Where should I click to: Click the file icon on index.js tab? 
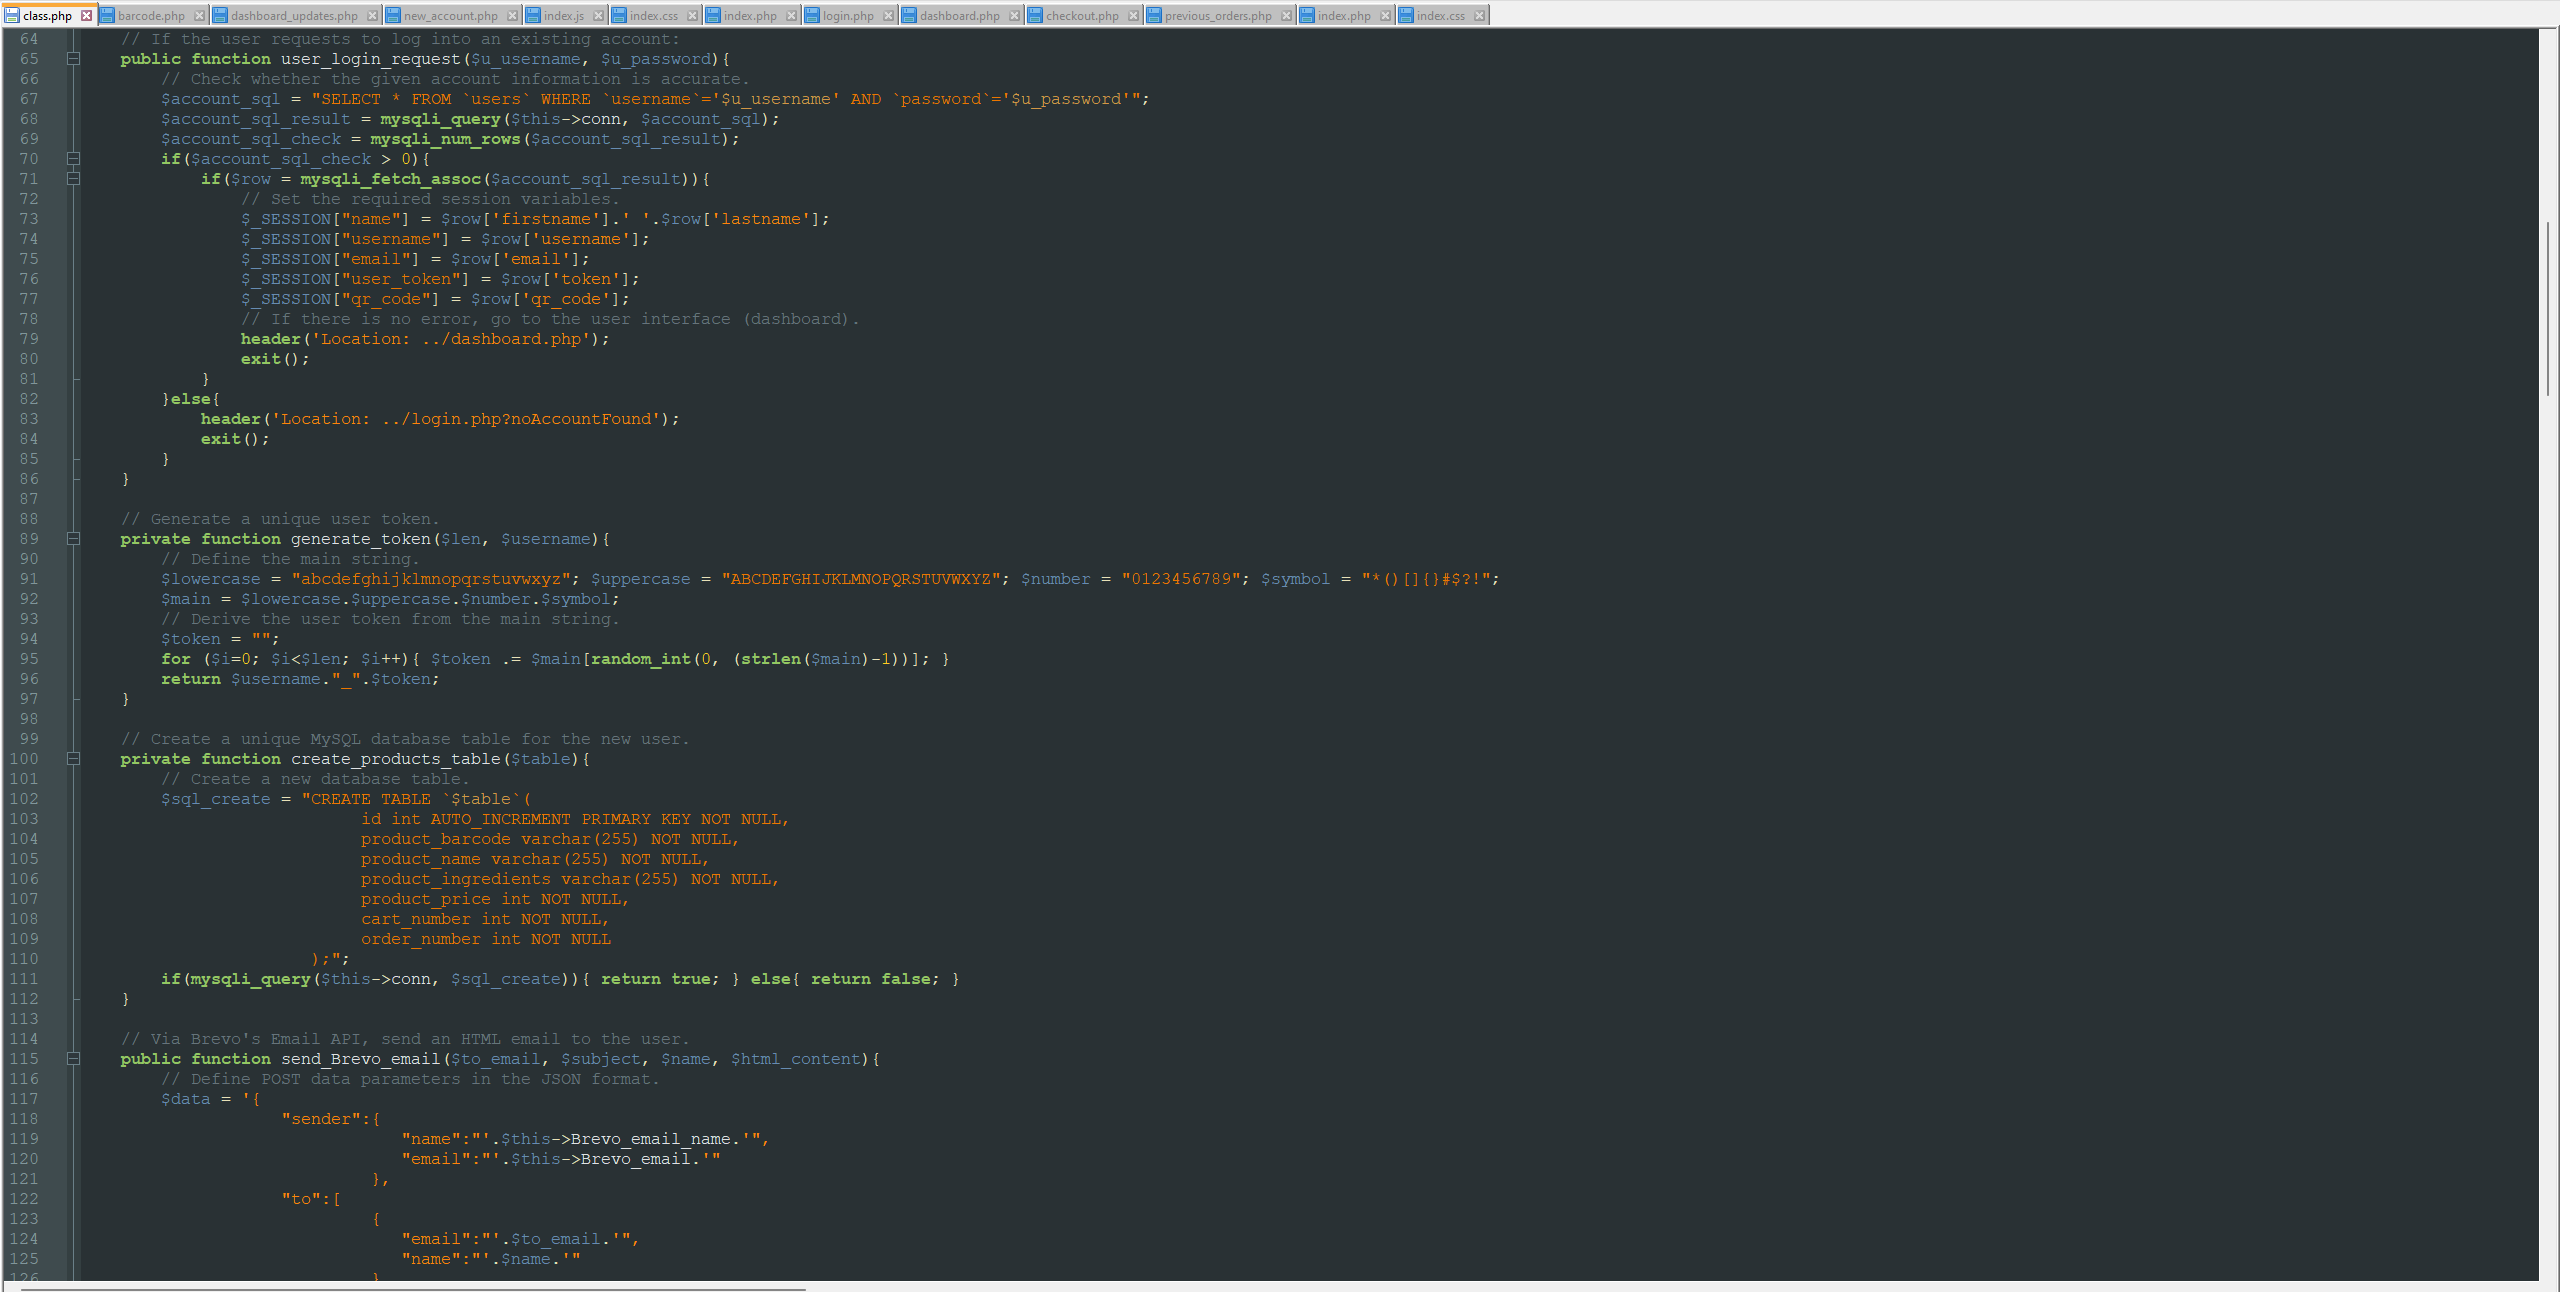click(x=535, y=15)
